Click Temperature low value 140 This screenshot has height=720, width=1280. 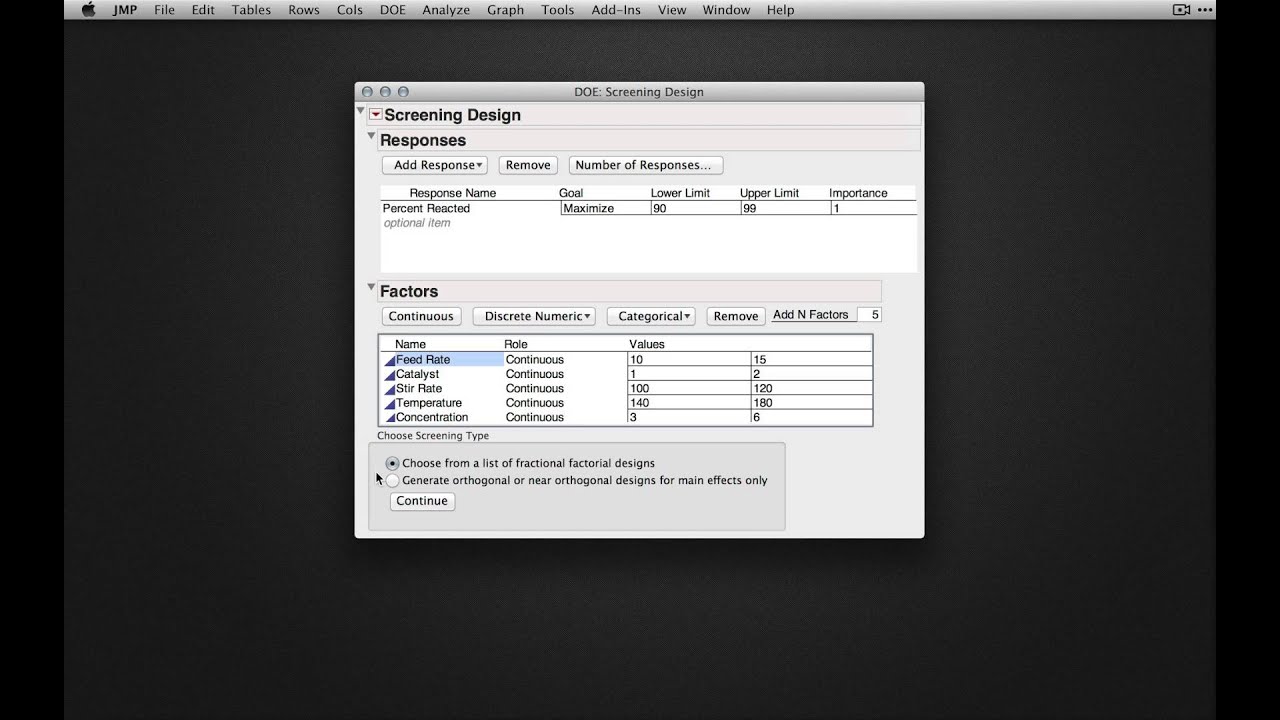pos(689,403)
